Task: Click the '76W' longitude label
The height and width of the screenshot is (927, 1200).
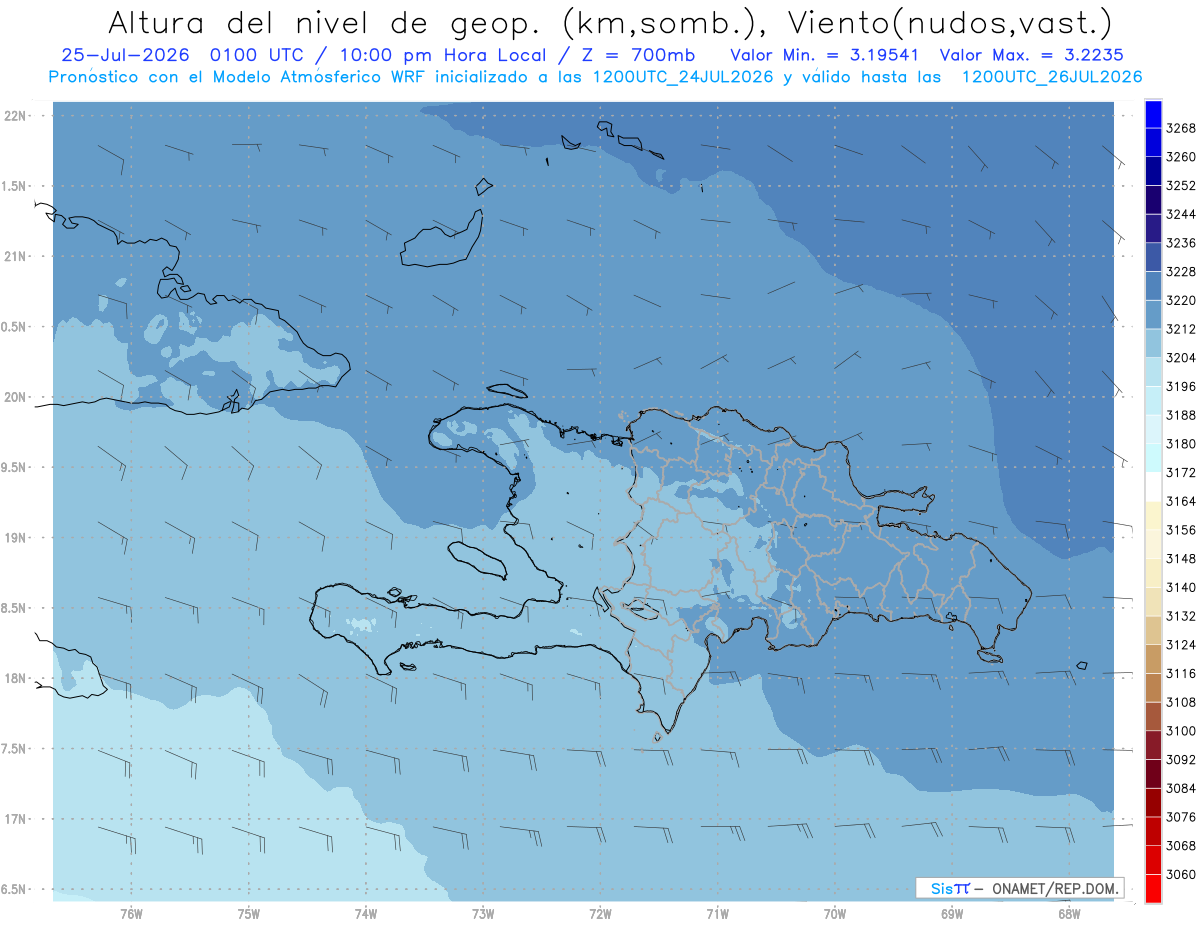Action: 132,914
